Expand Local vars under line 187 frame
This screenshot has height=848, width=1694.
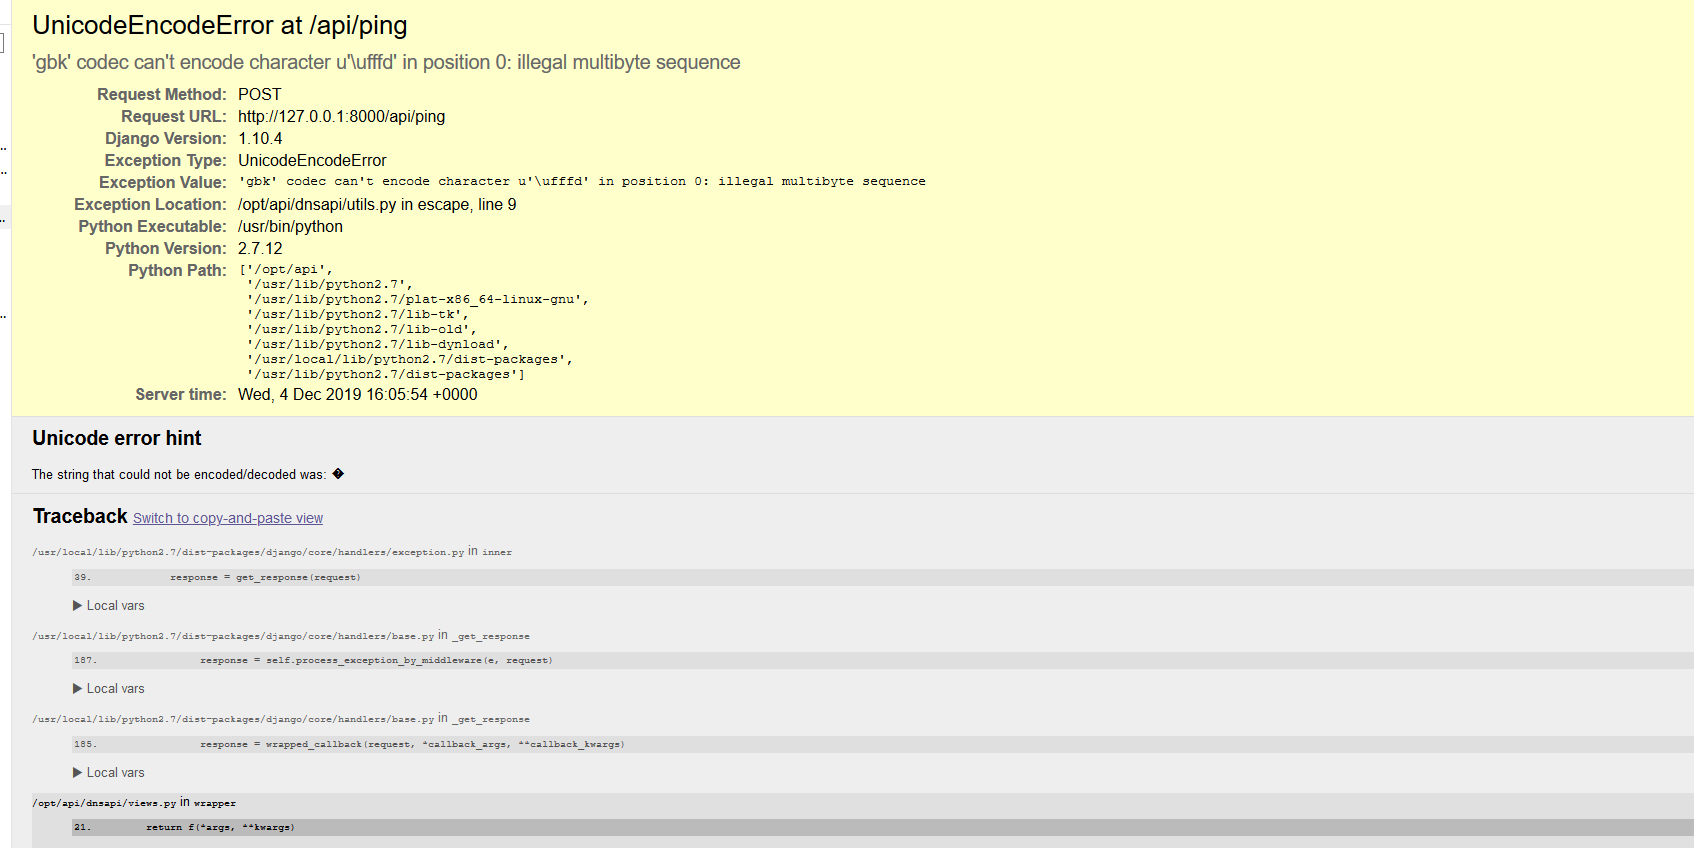[109, 689]
